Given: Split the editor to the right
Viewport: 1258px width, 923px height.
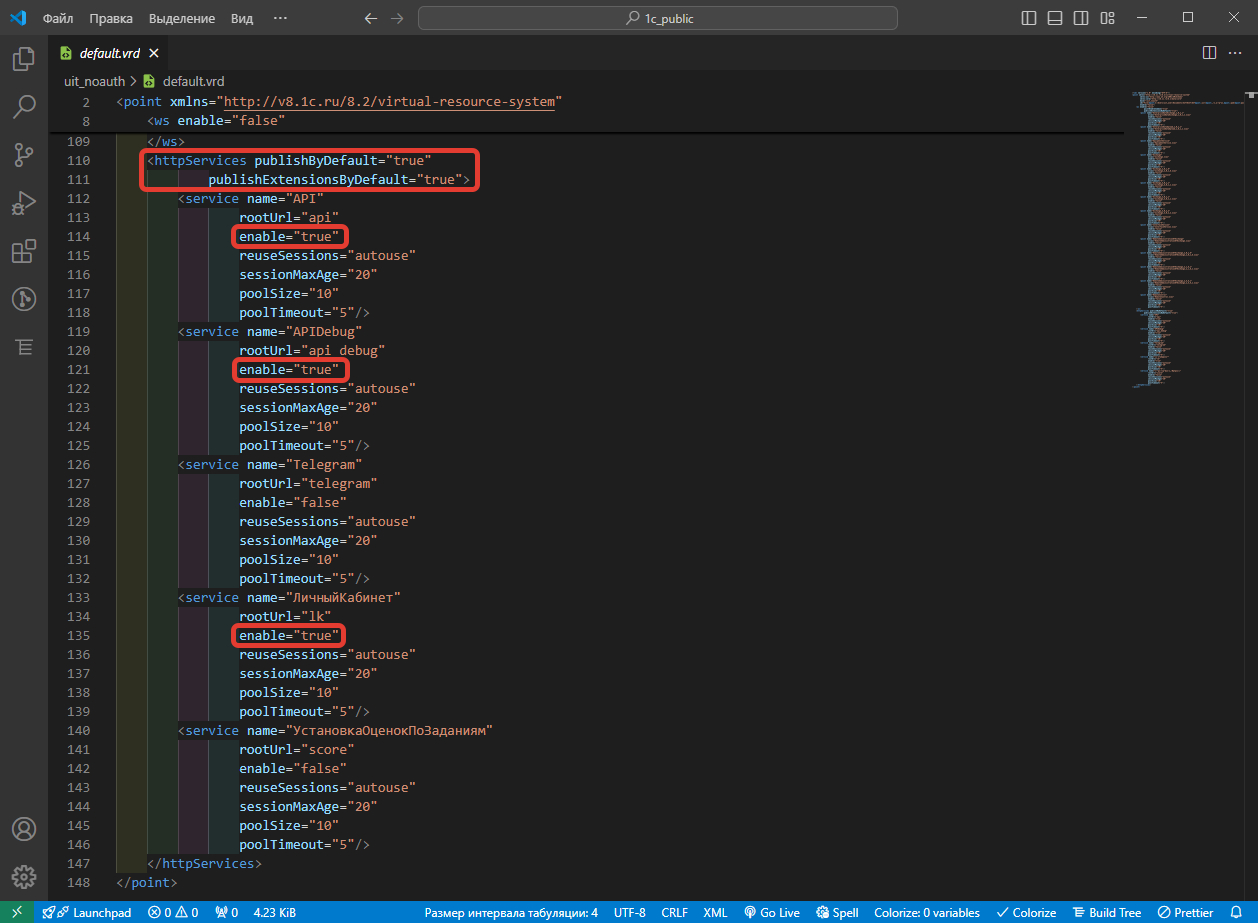Looking at the screenshot, I should click(x=1209, y=53).
